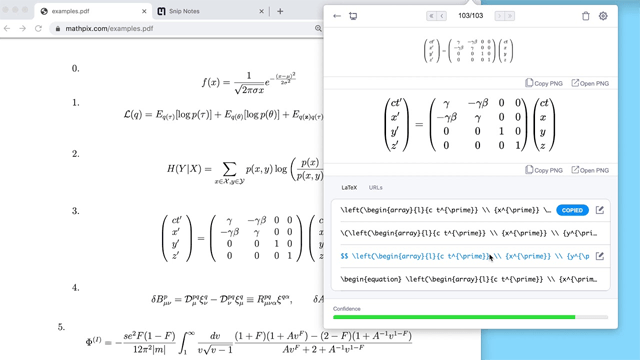This screenshot has height=360, width=640.
Task: Delete snip using trash icon
Action: (x=586, y=16)
